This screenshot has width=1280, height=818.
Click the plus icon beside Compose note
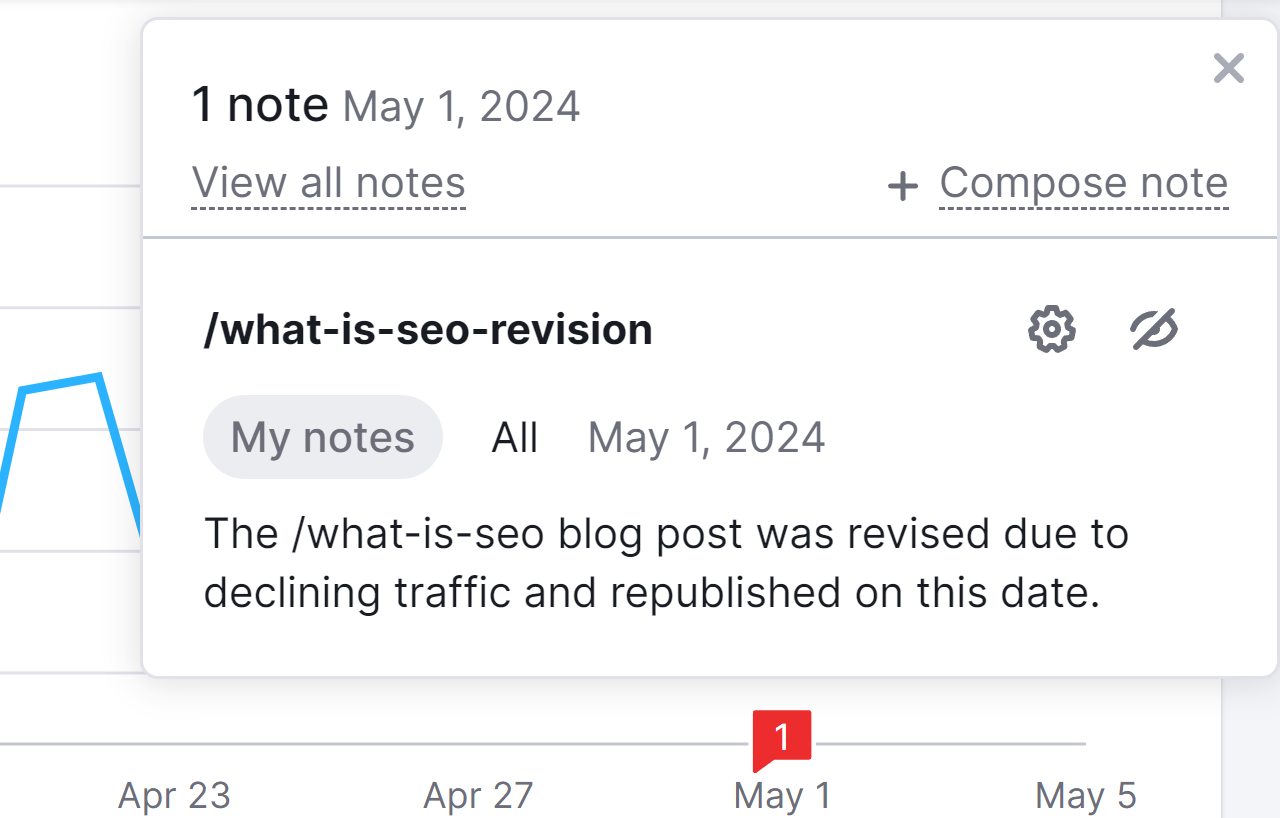click(903, 185)
